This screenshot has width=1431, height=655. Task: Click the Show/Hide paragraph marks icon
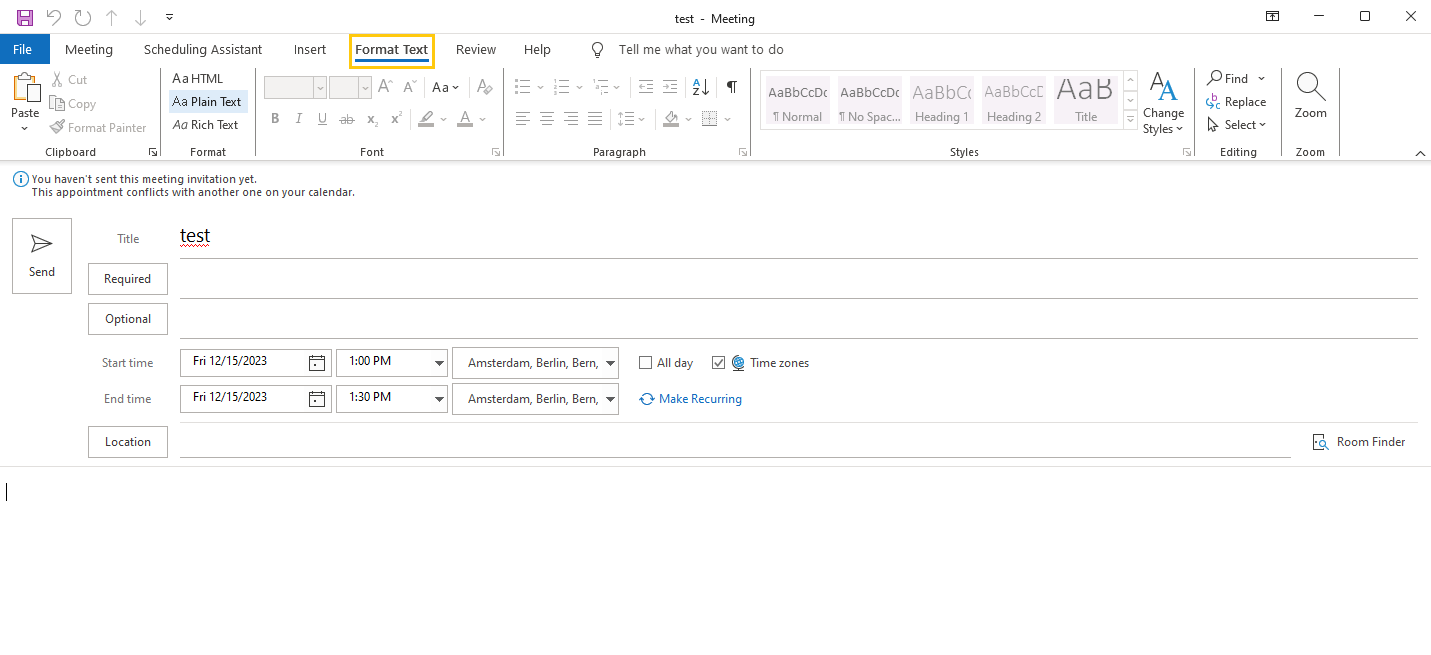(x=732, y=87)
